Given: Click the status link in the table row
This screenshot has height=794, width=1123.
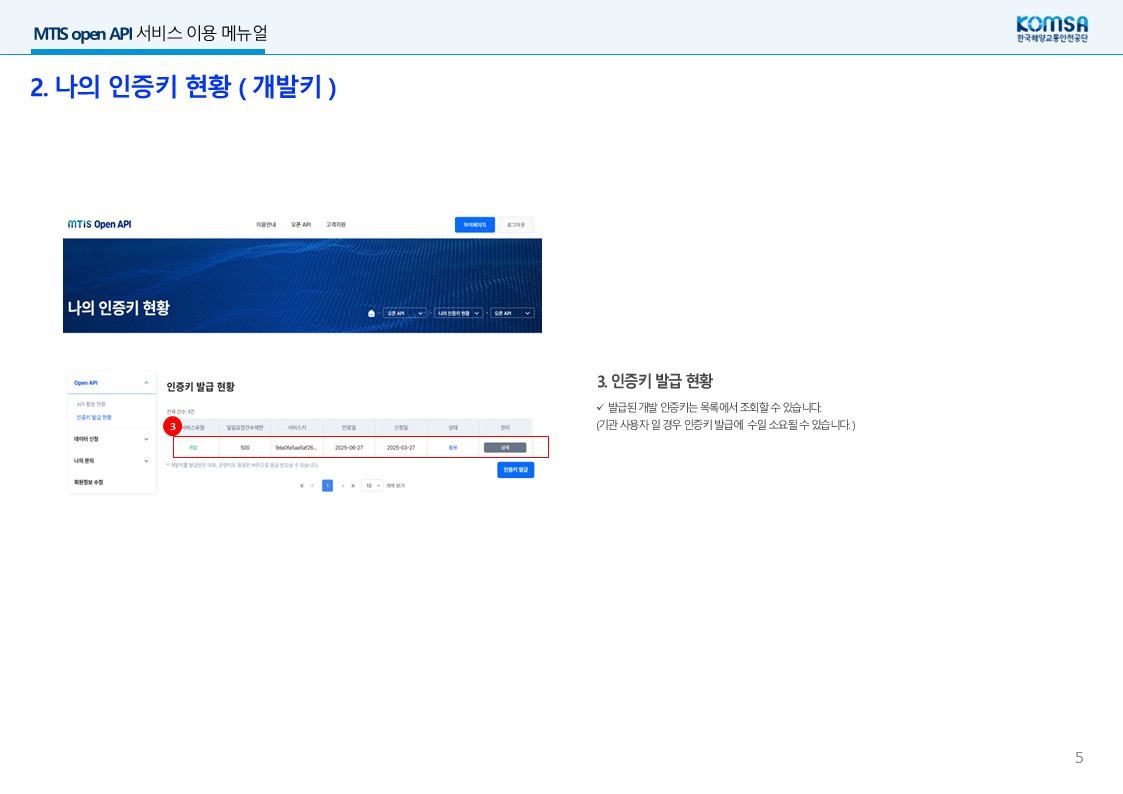Looking at the screenshot, I should pyautogui.click(x=453, y=447).
